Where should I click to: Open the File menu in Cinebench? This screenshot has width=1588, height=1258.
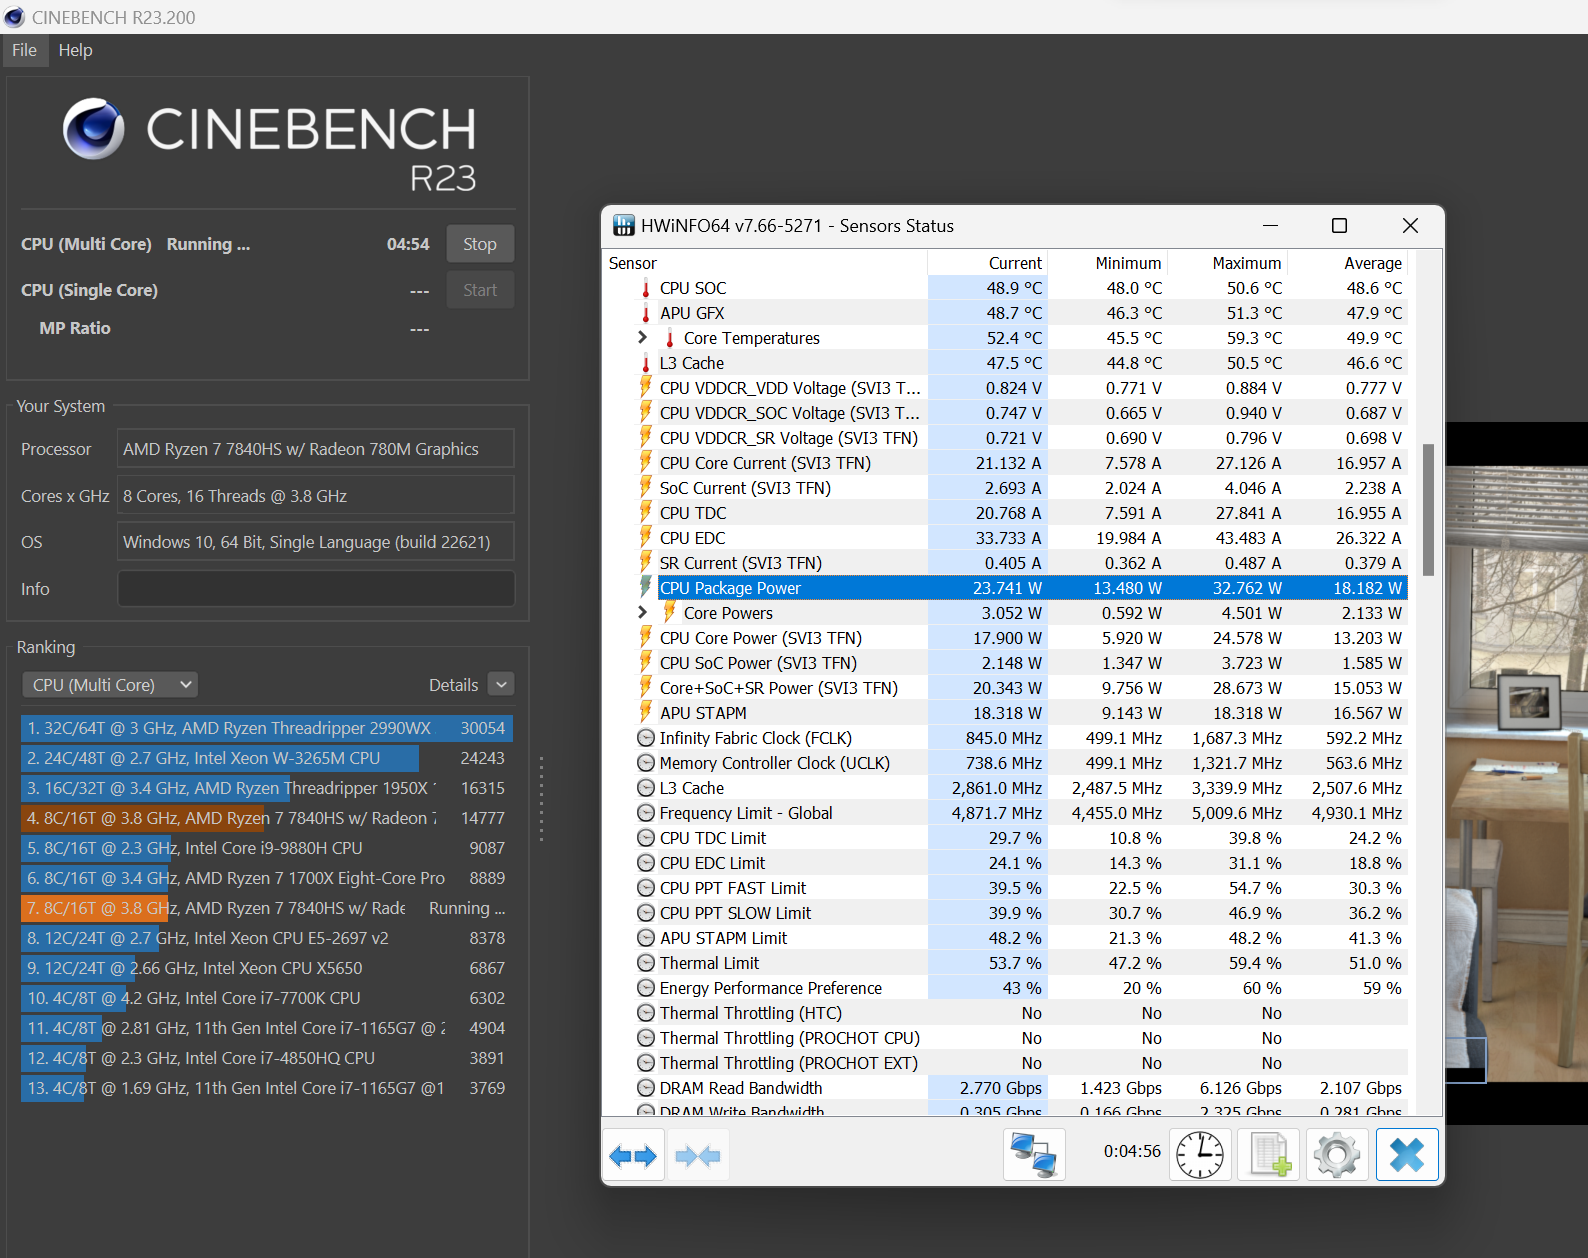pos(24,50)
